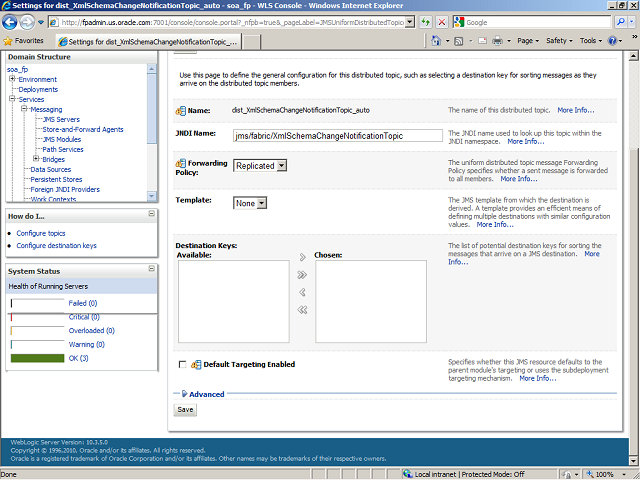Click the browser Stop icon next to Refresh
Image resolution: width=640 pixels, height=480 pixels.
tap(443, 22)
